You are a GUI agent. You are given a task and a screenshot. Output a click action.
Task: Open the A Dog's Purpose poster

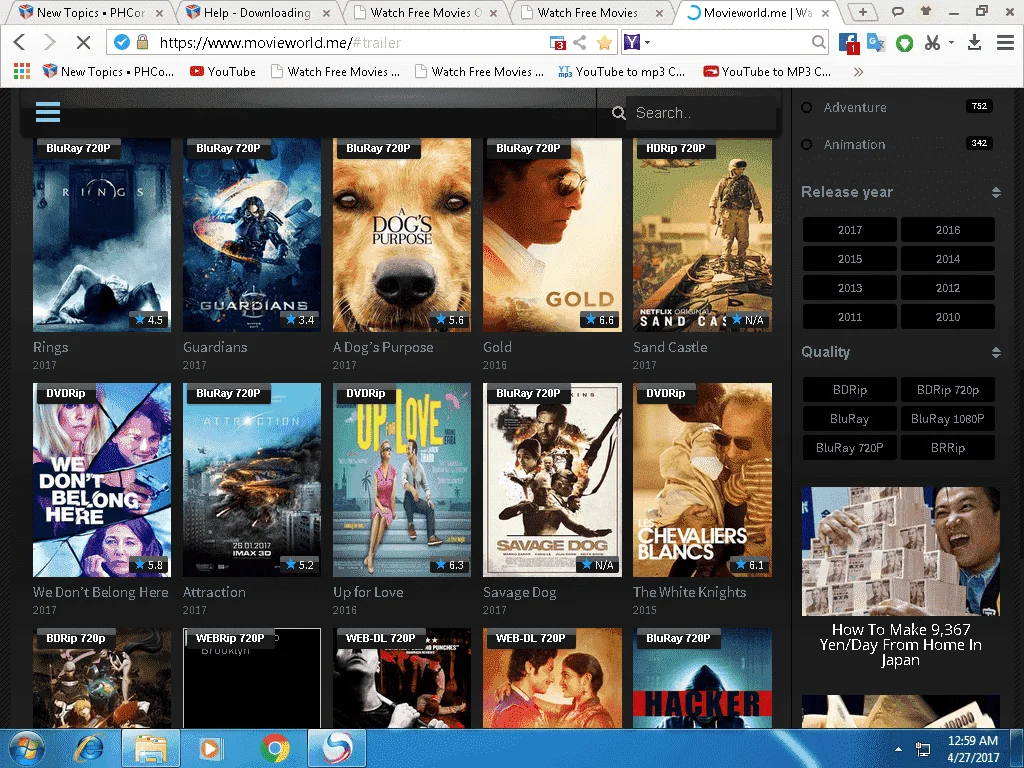[402, 235]
